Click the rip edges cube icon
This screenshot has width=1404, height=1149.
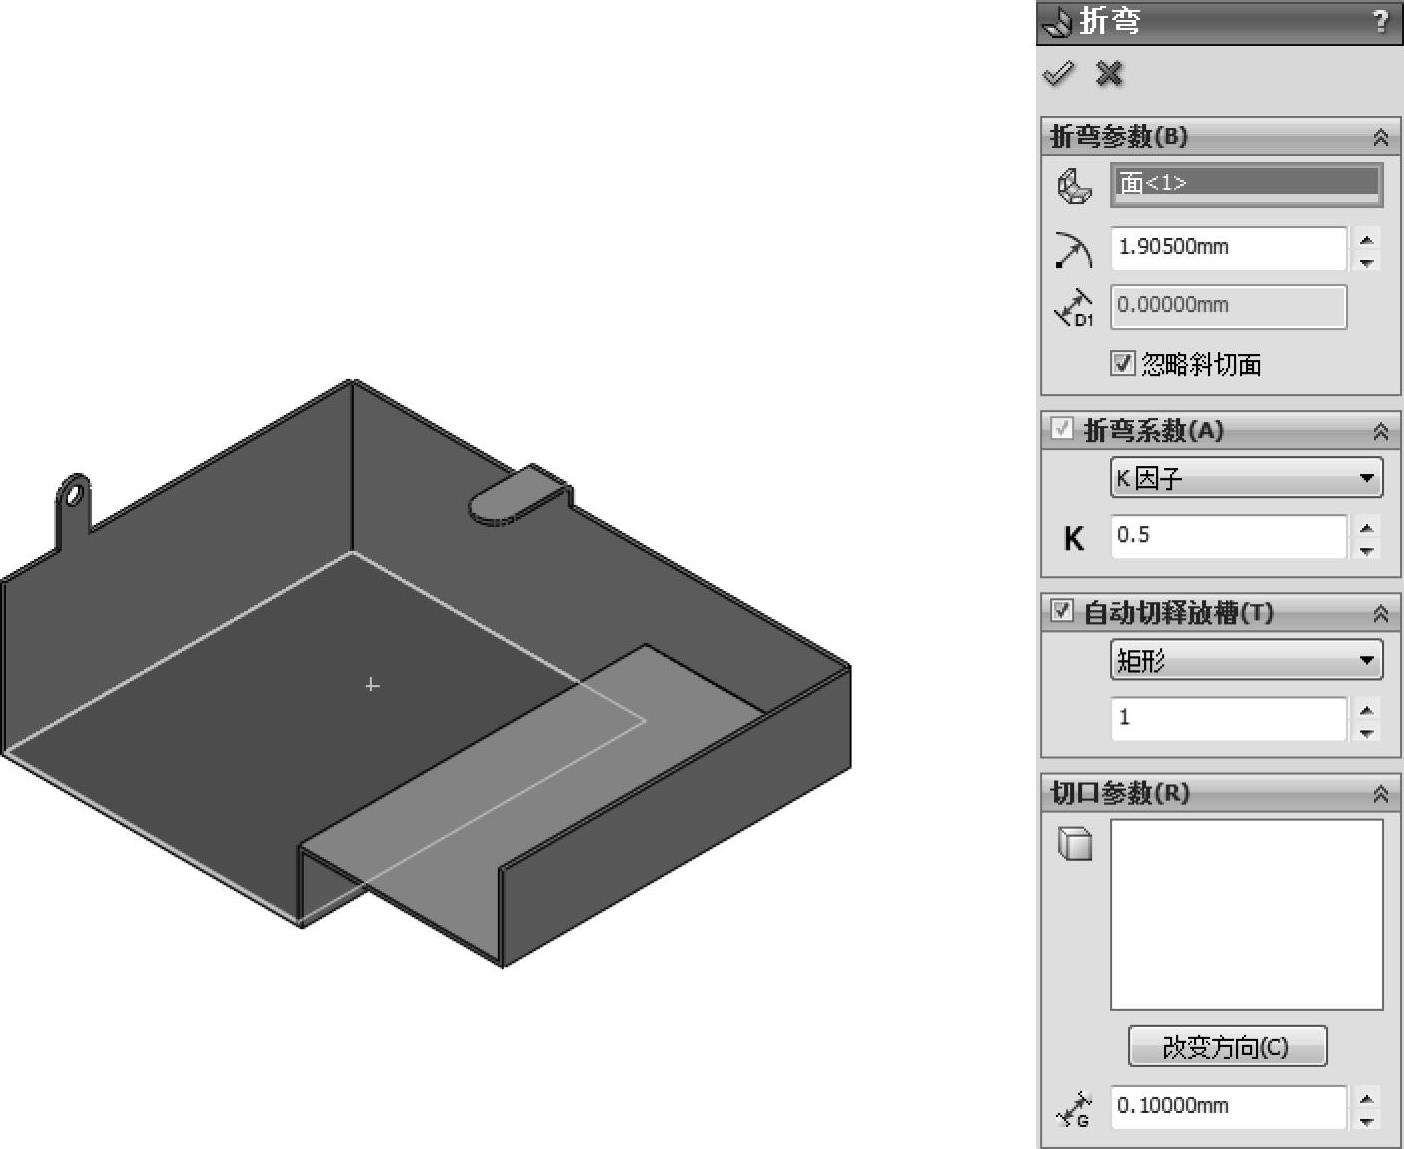pyautogui.click(x=1075, y=843)
